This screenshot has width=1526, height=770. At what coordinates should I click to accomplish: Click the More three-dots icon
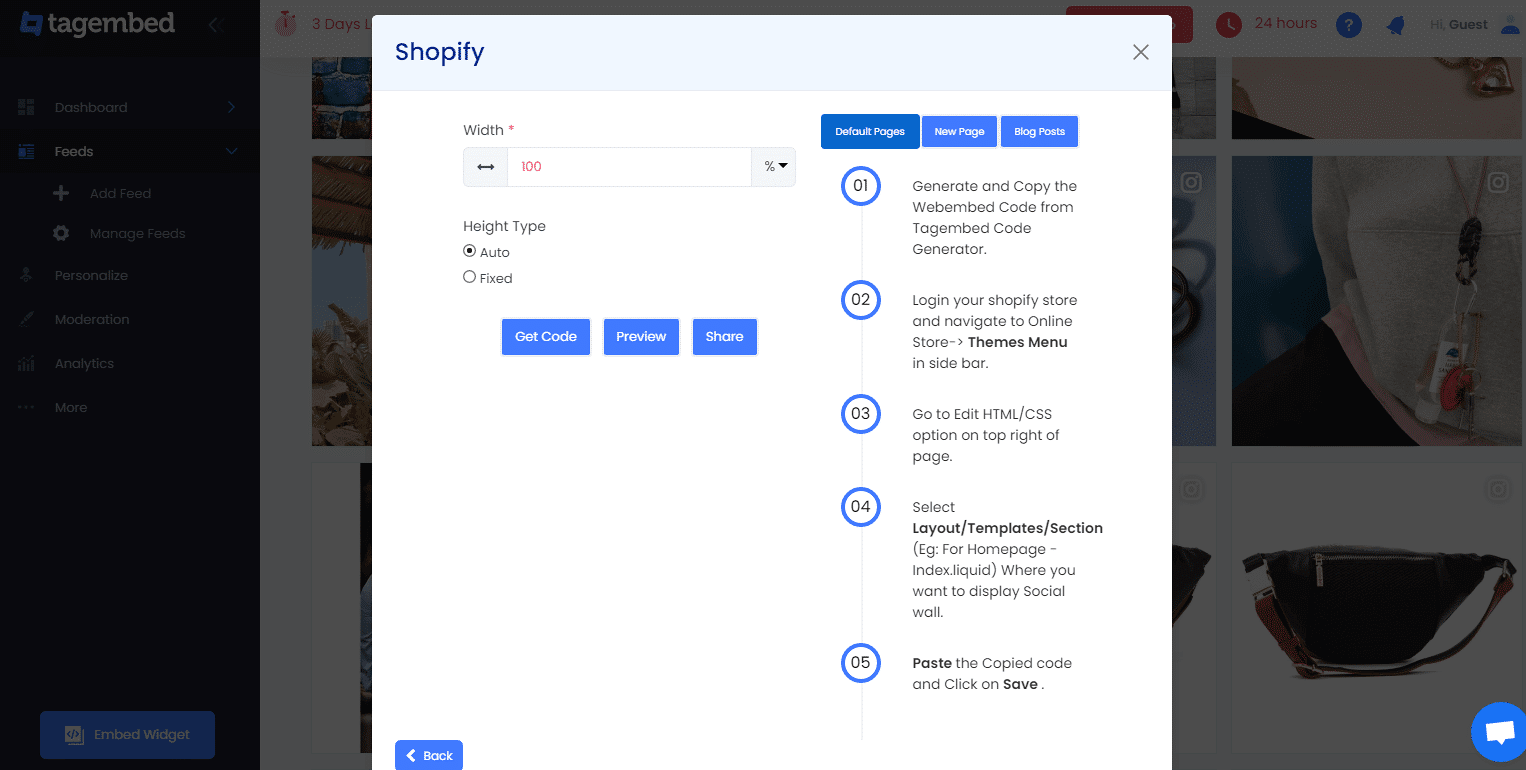[26, 407]
